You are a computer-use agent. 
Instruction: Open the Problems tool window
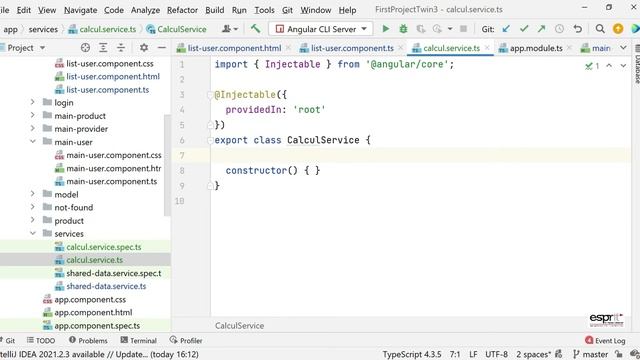[x=88, y=340]
